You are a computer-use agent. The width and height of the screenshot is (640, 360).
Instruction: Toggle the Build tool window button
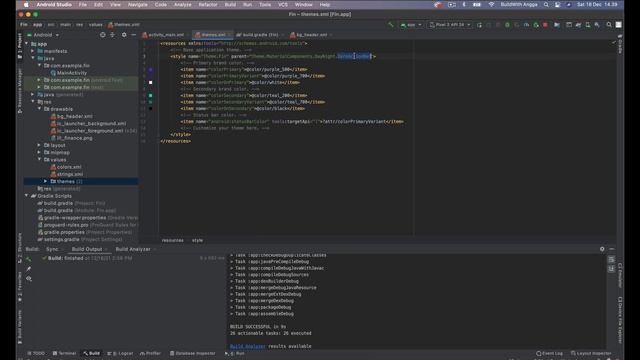point(91,353)
